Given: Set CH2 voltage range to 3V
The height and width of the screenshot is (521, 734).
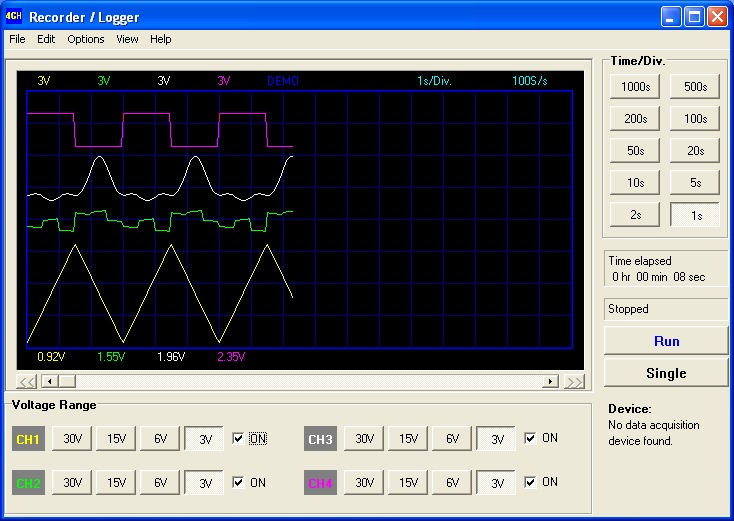Looking at the screenshot, I should point(204,483).
